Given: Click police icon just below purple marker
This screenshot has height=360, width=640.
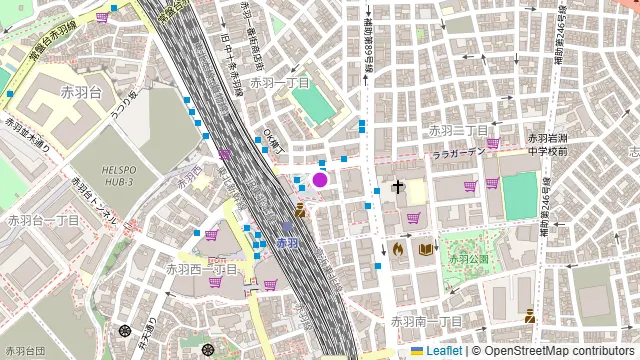Looking at the screenshot, I should (300, 210).
